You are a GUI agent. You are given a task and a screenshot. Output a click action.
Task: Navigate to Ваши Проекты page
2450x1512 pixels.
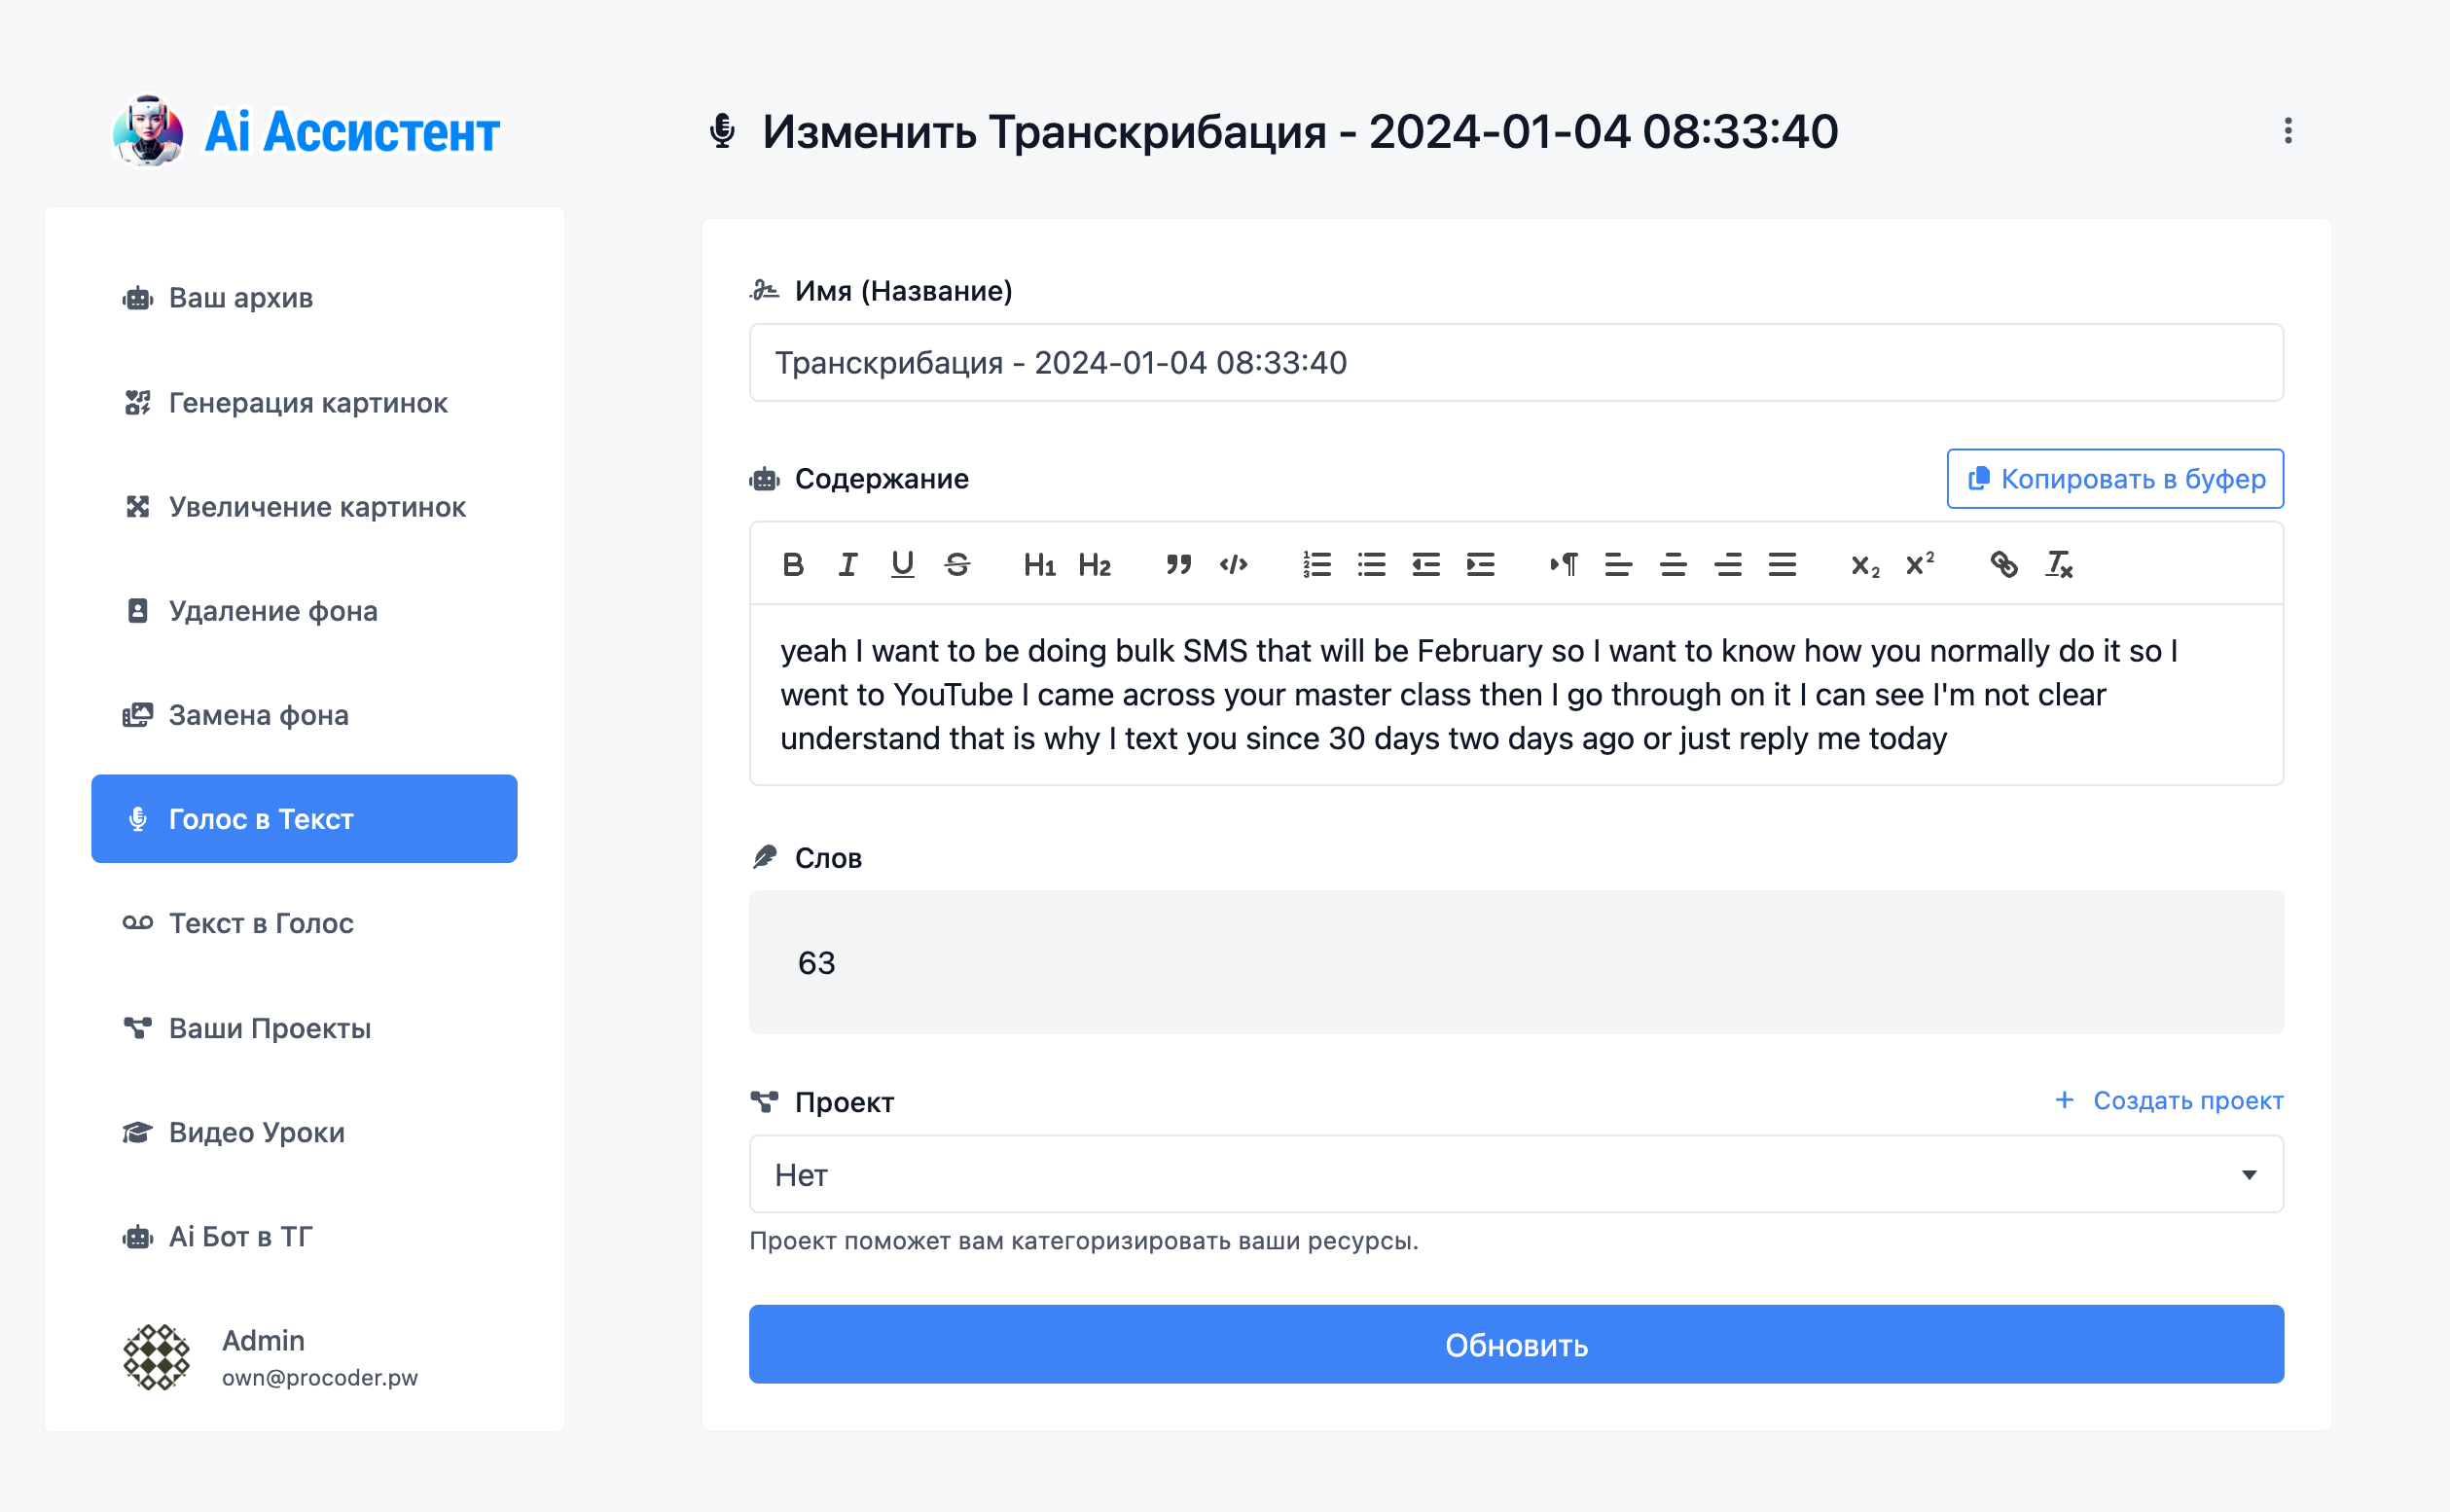click(x=269, y=1028)
